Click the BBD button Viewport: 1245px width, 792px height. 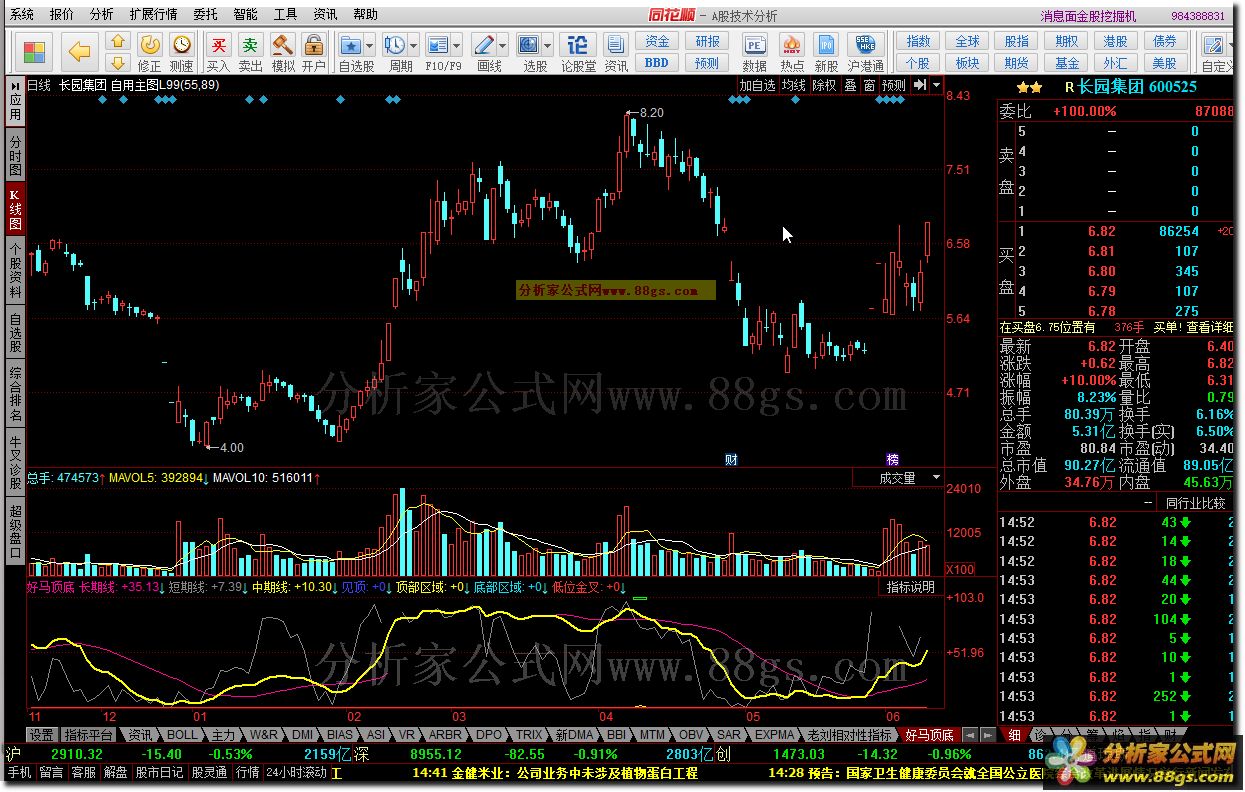pyautogui.click(x=657, y=62)
